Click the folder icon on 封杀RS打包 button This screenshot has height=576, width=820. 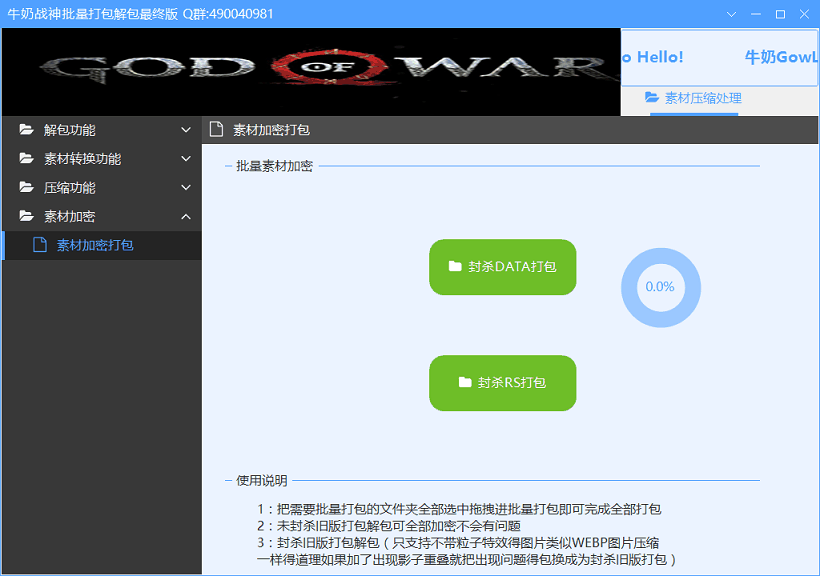click(465, 382)
